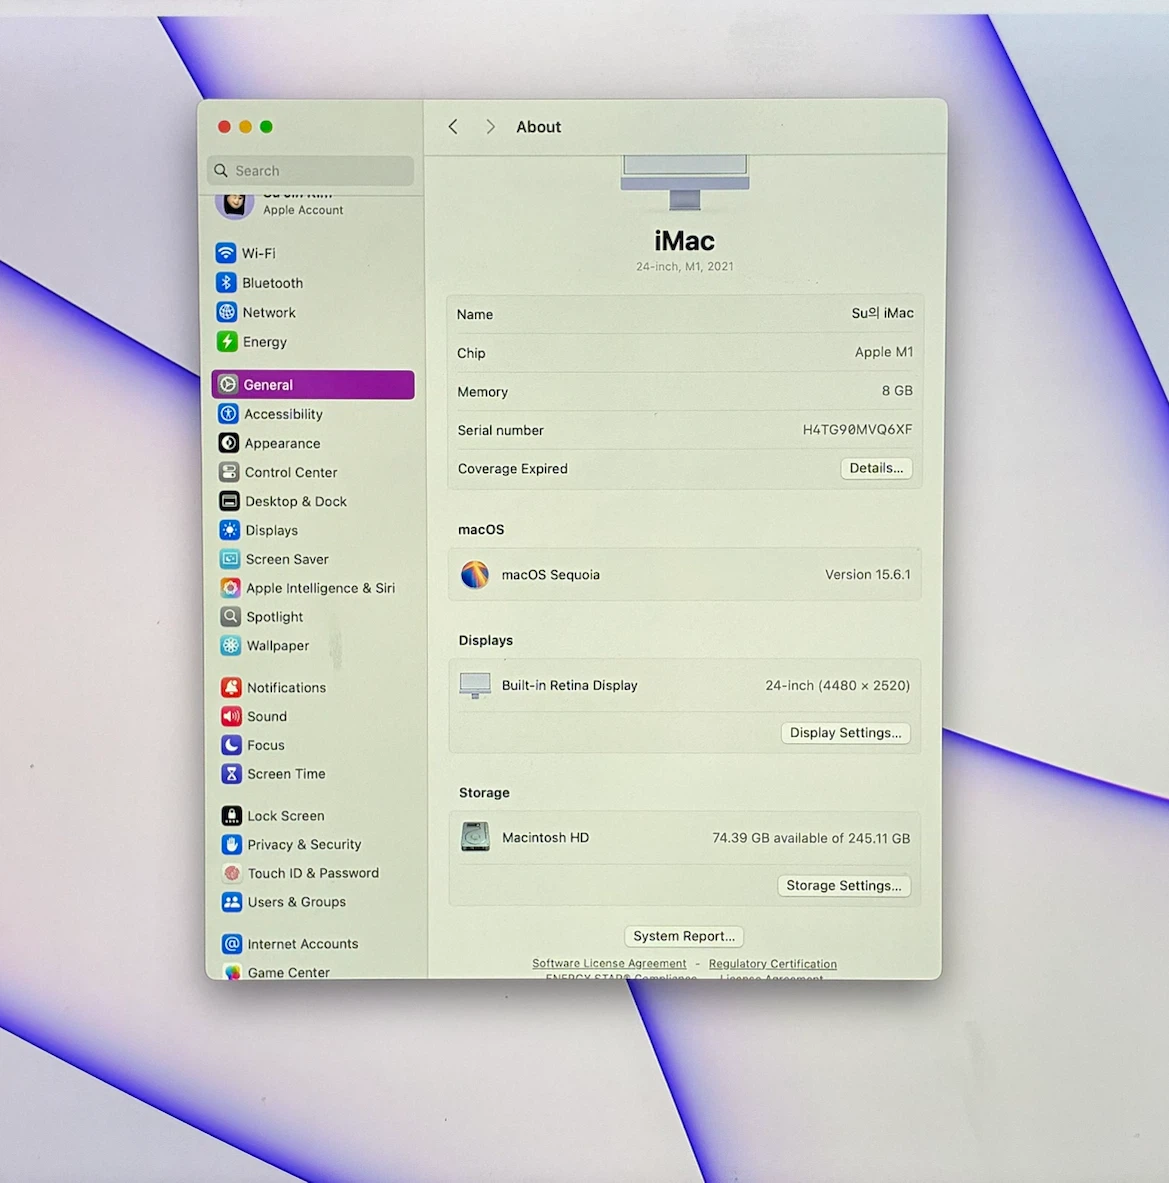The width and height of the screenshot is (1169, 1183).
Task: Open Software License Agreement link
Action: pos(609,963)
